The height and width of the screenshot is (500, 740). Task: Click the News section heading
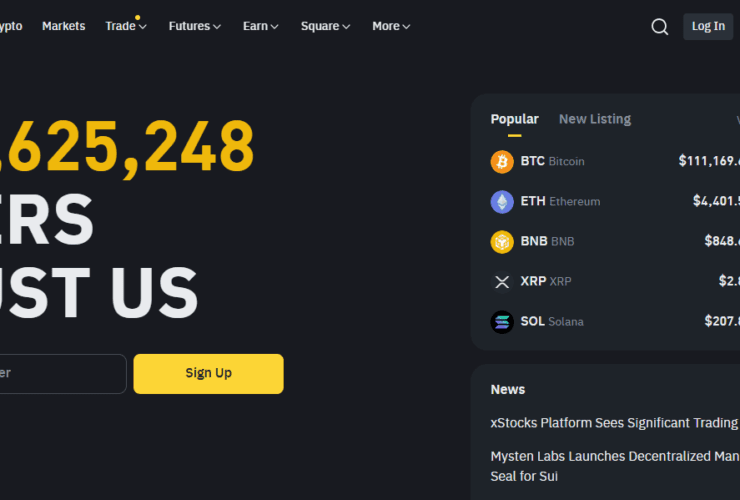click(x=508, y=390)
